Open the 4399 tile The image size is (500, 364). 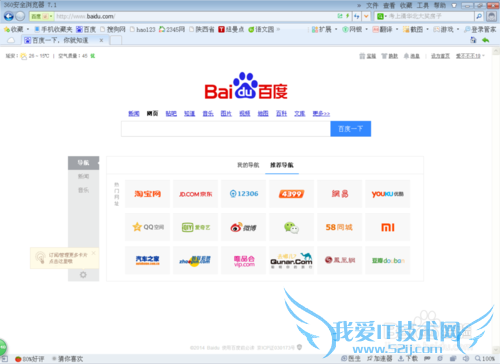291,194
